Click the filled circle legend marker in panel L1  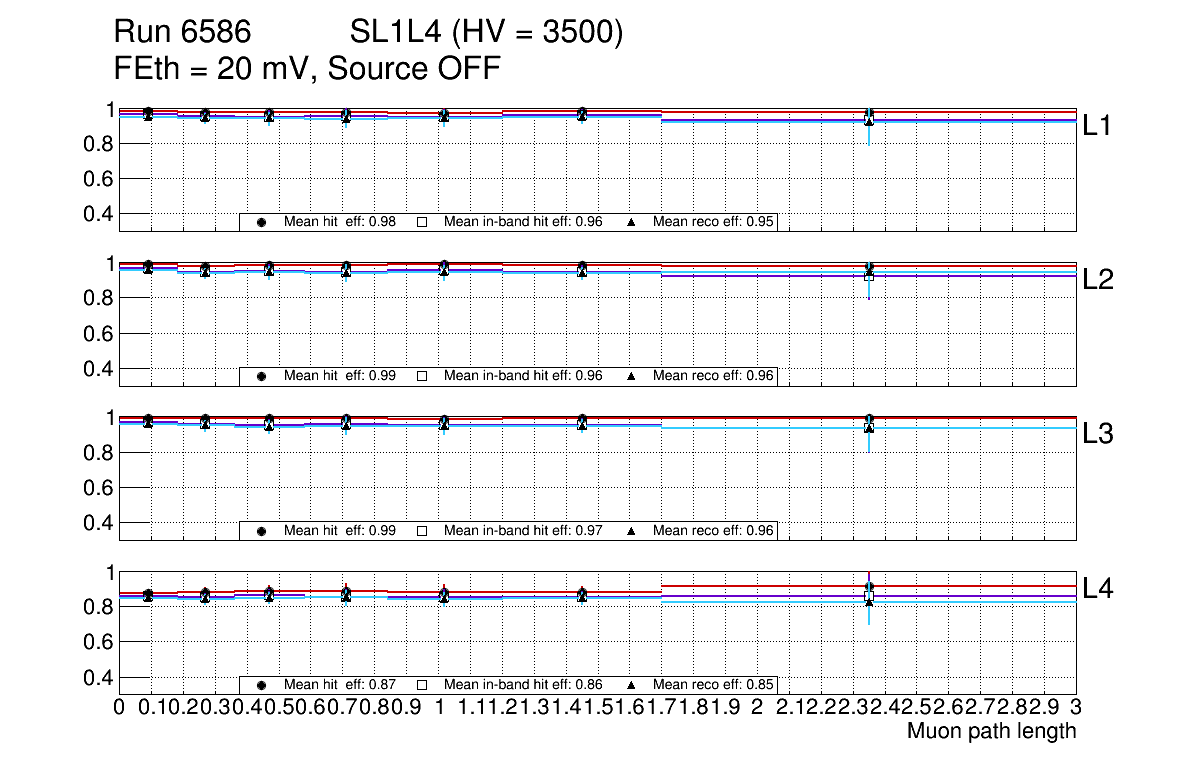click(261, 222)
